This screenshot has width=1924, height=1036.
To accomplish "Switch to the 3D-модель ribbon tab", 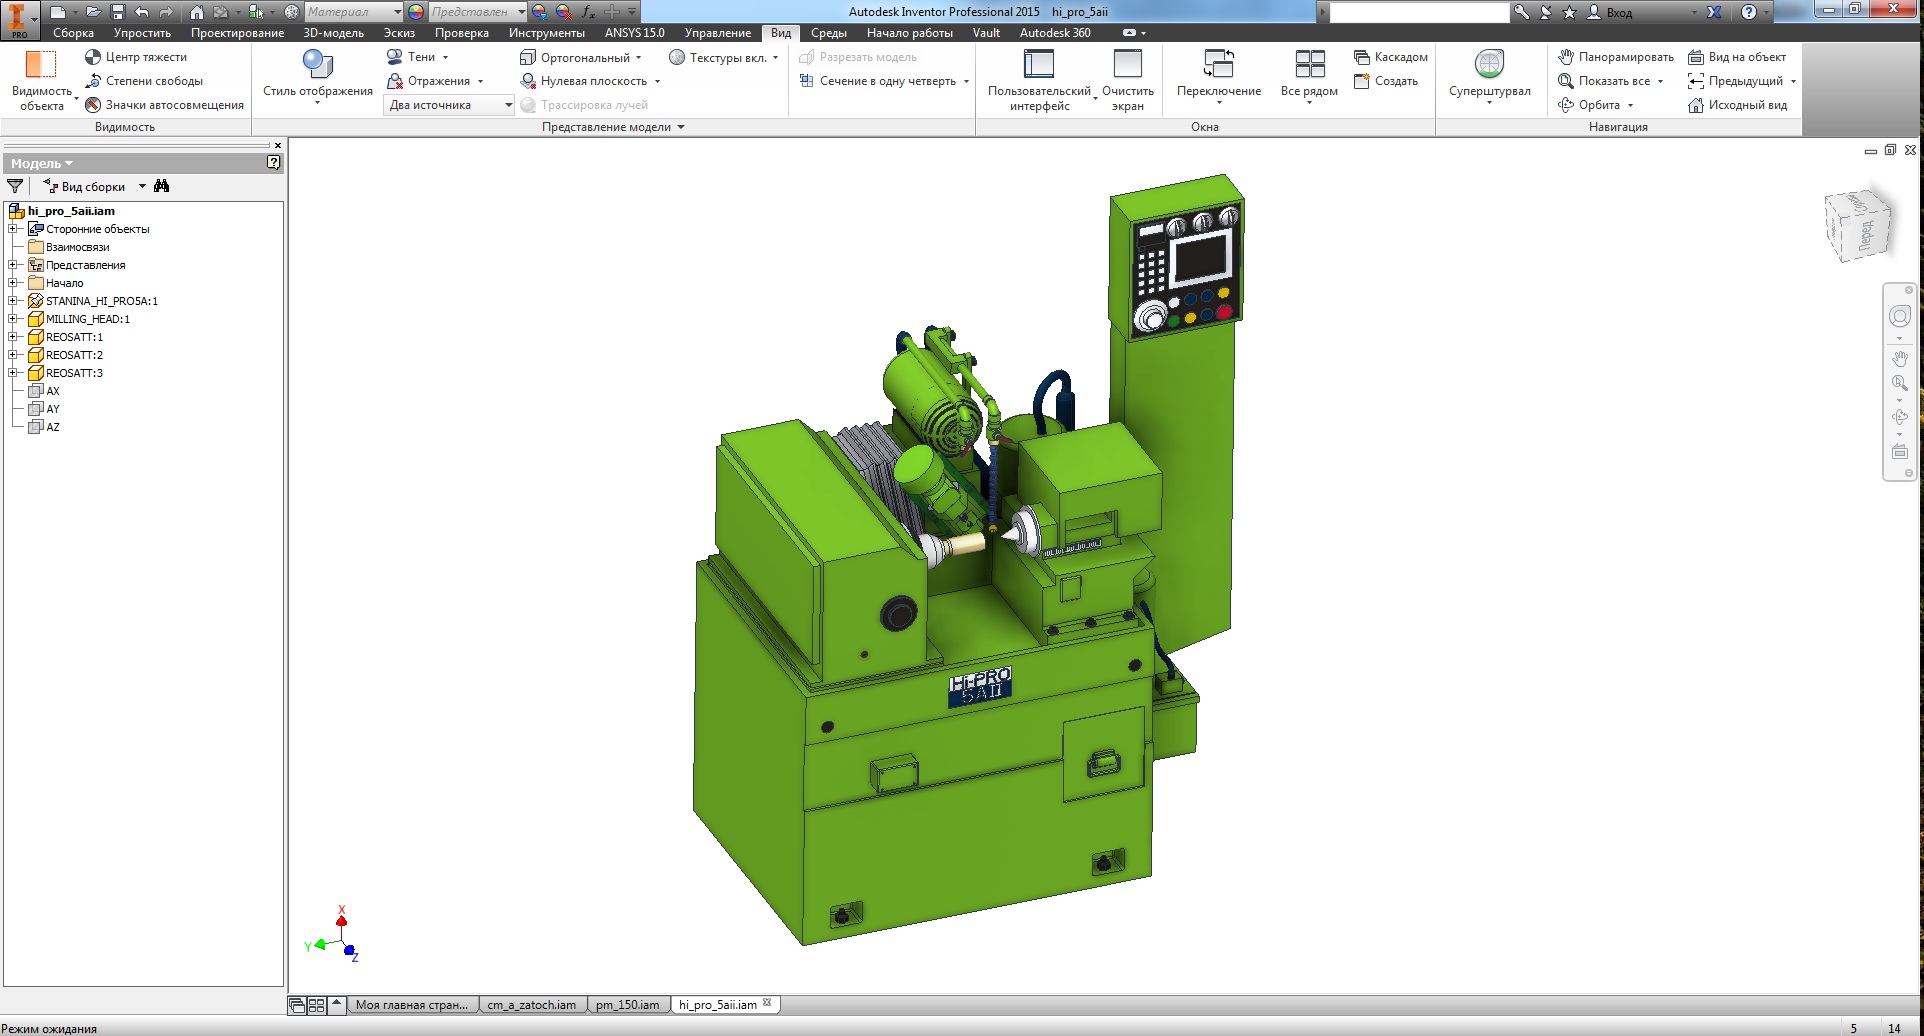I will click(x=333, y=33).
